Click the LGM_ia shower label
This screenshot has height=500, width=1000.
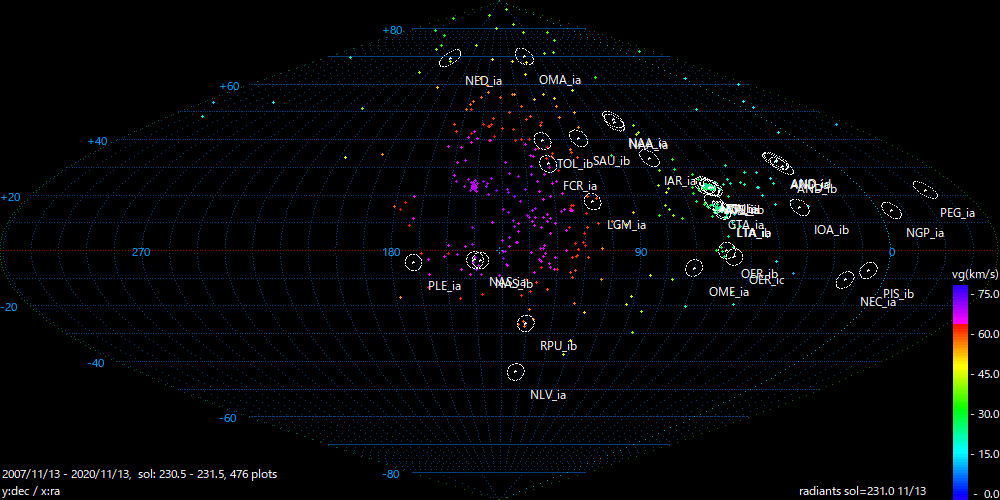point(626,225)
